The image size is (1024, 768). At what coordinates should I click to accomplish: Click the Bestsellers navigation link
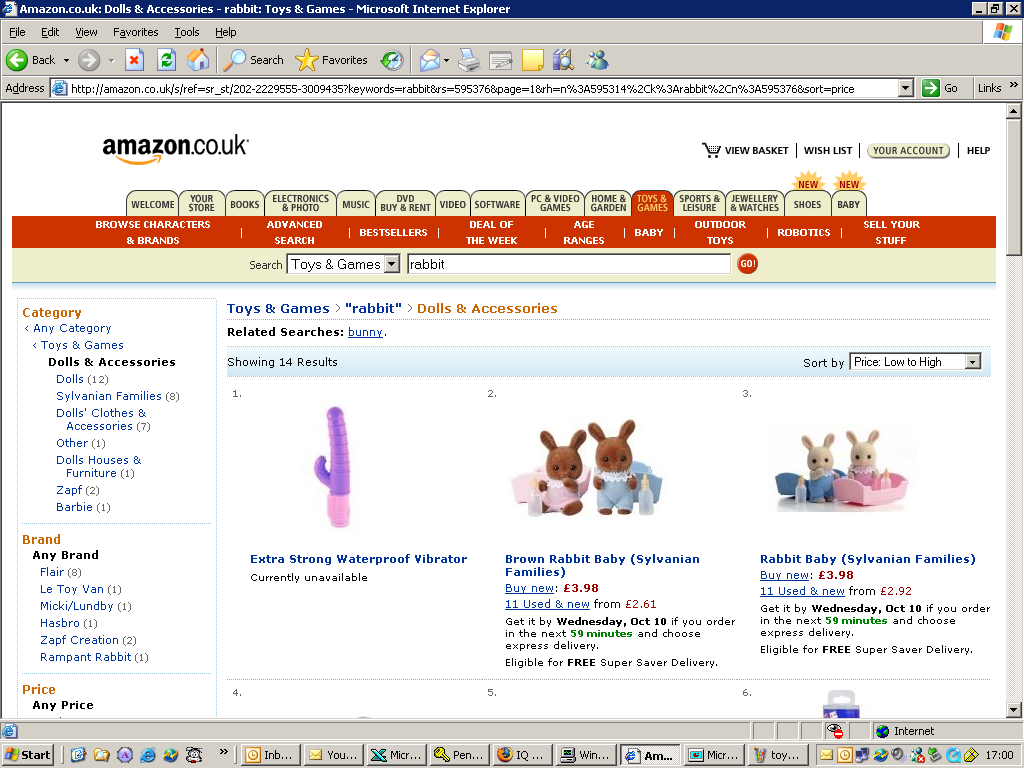pos(393,232)
